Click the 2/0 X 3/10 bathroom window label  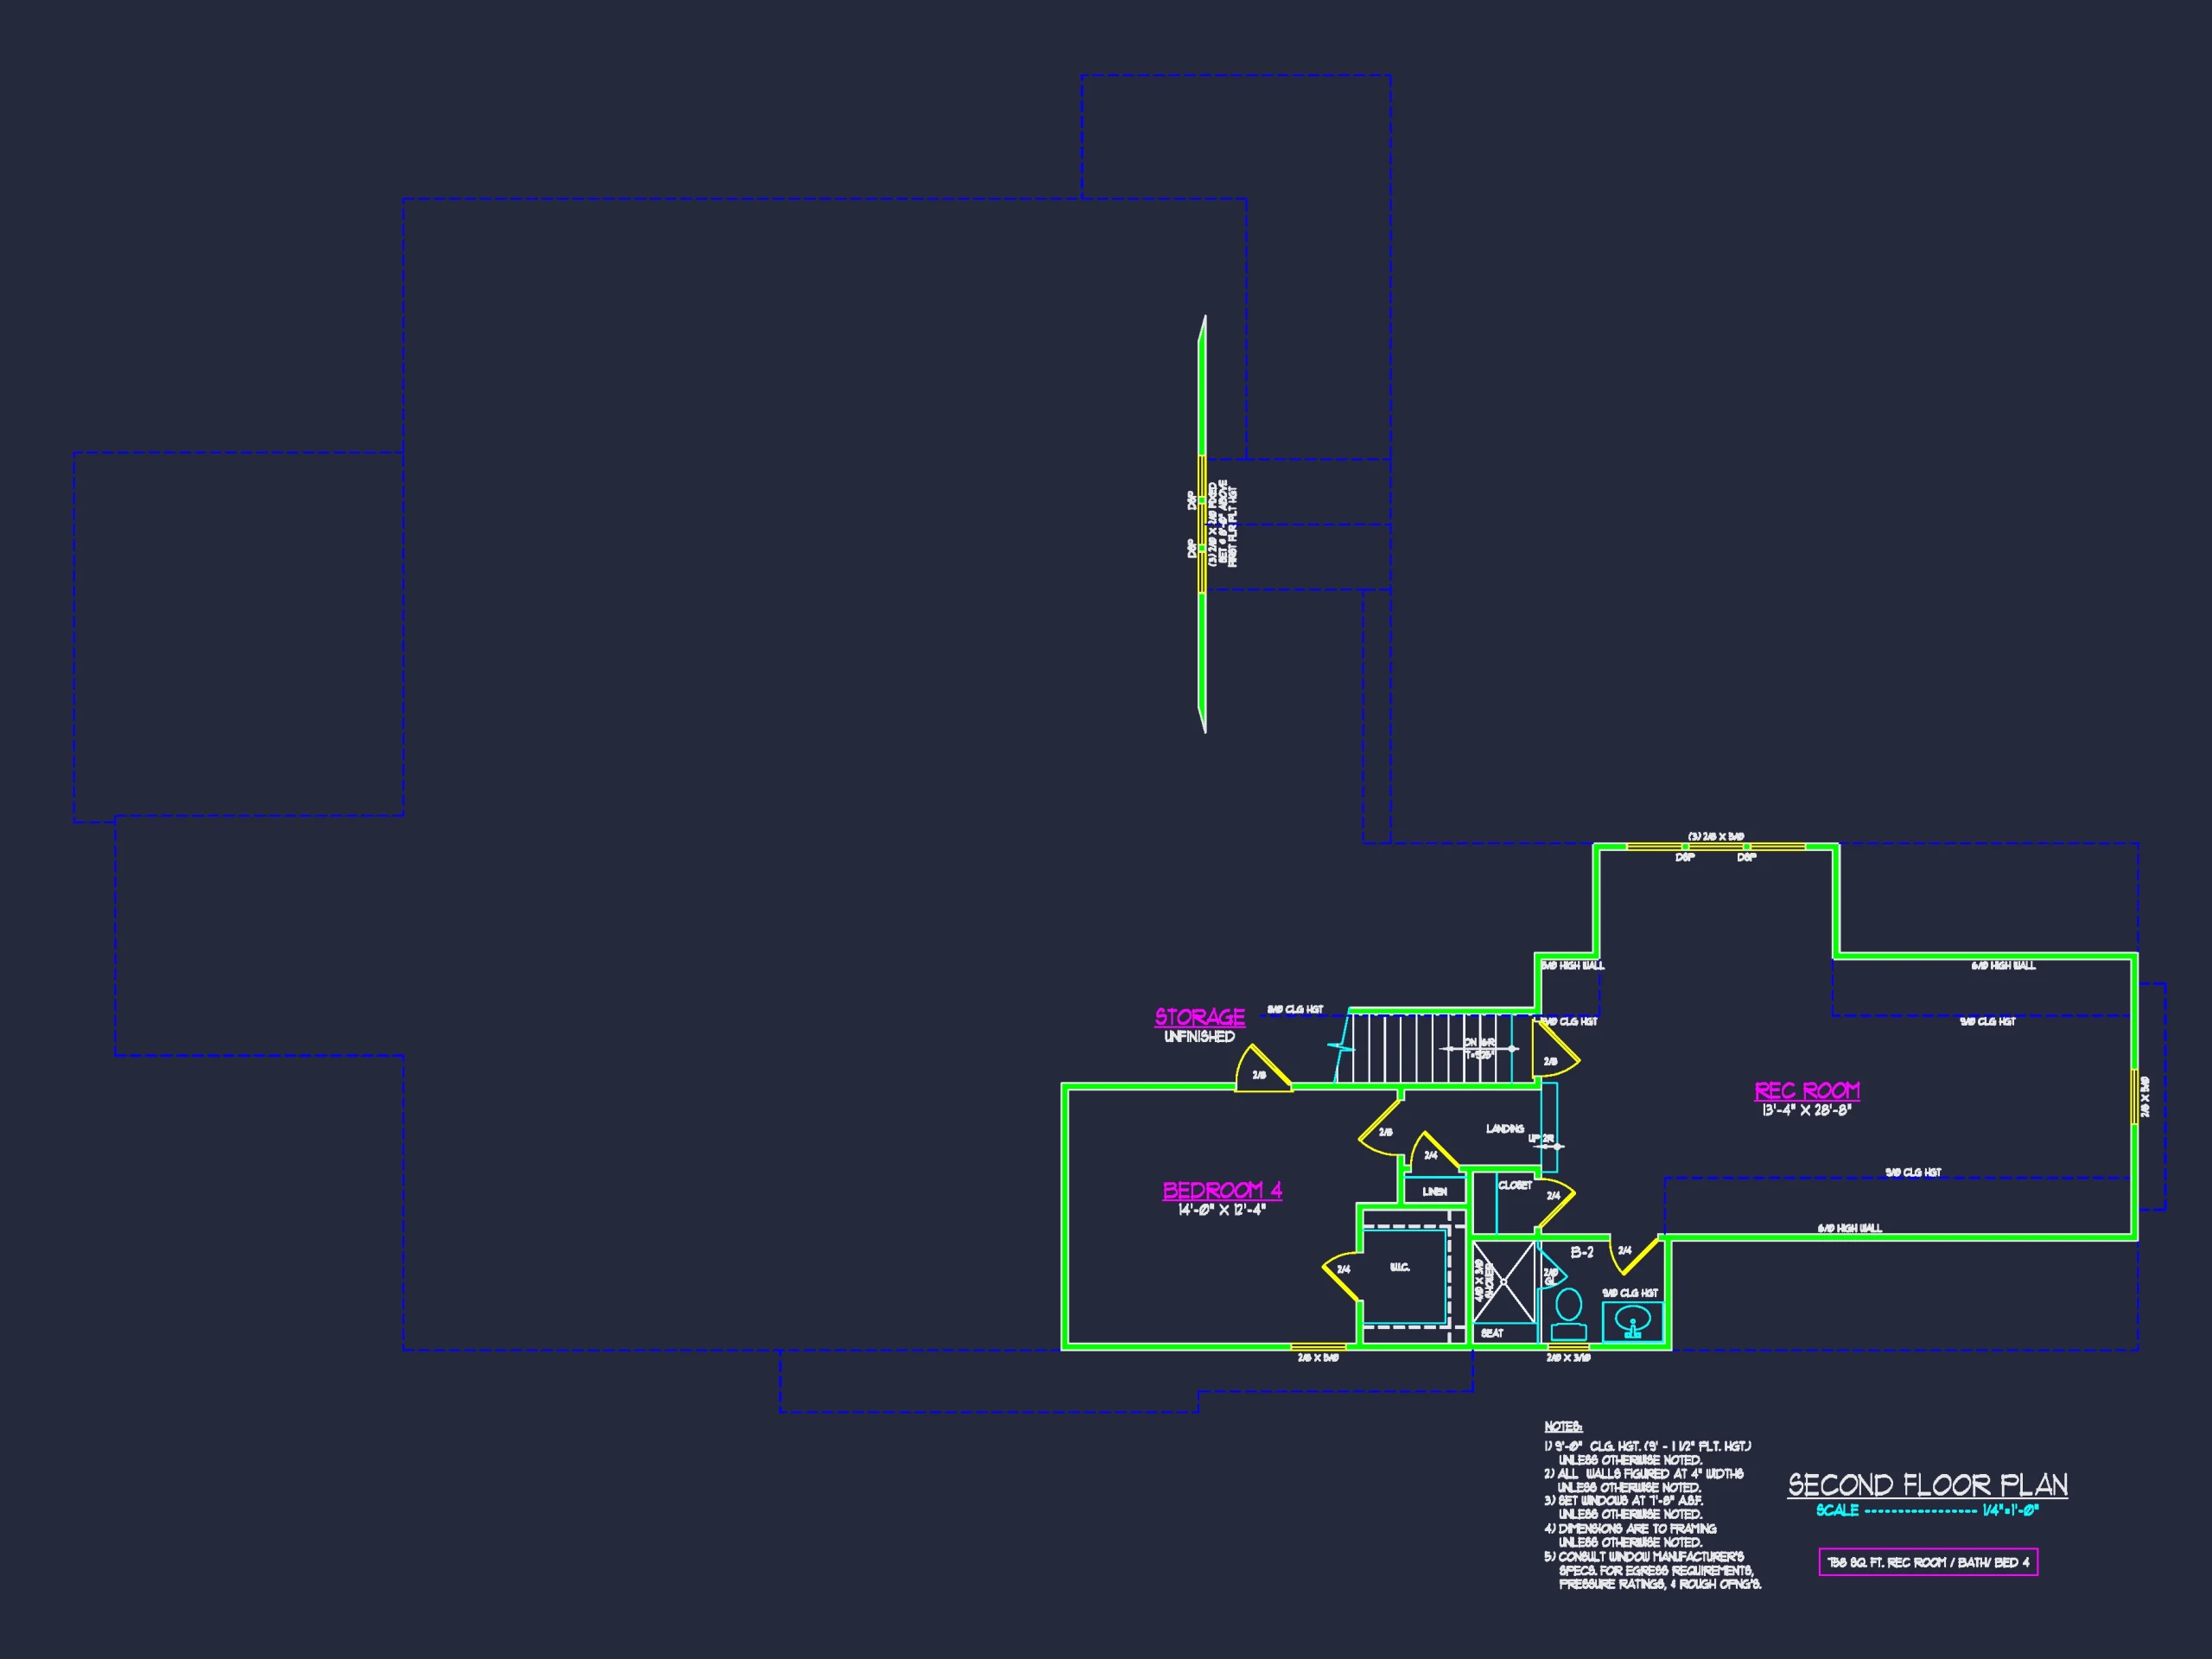click(1568, 1358)
